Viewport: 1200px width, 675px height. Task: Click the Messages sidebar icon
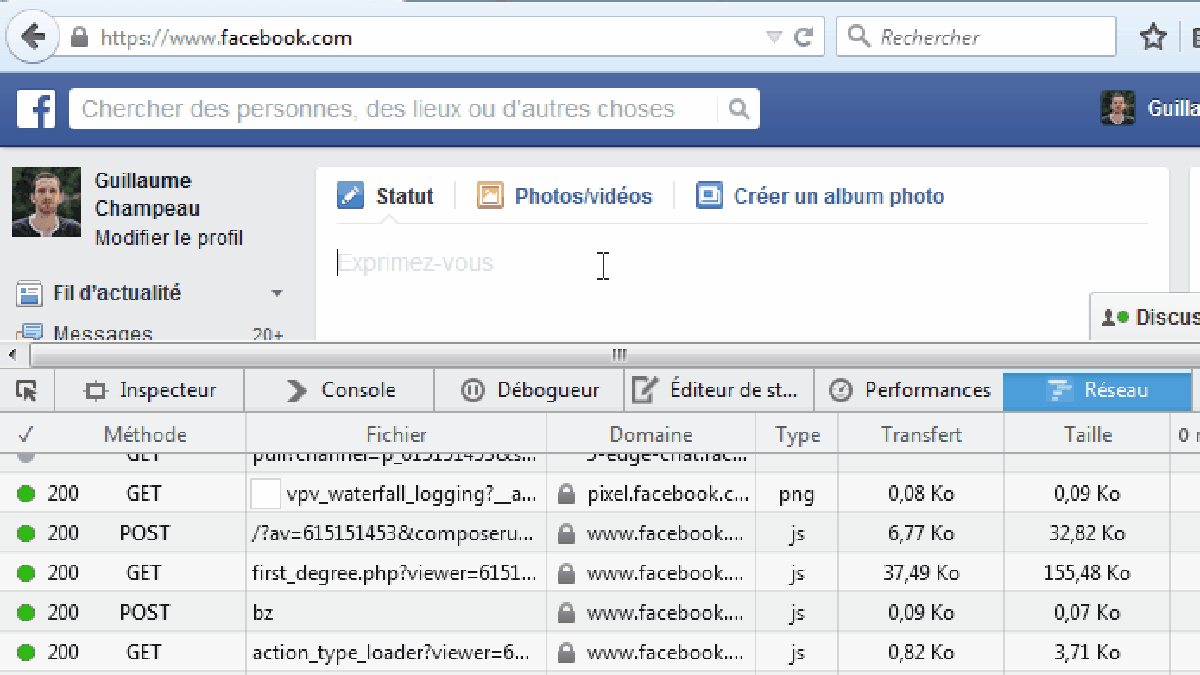point(30,332)
